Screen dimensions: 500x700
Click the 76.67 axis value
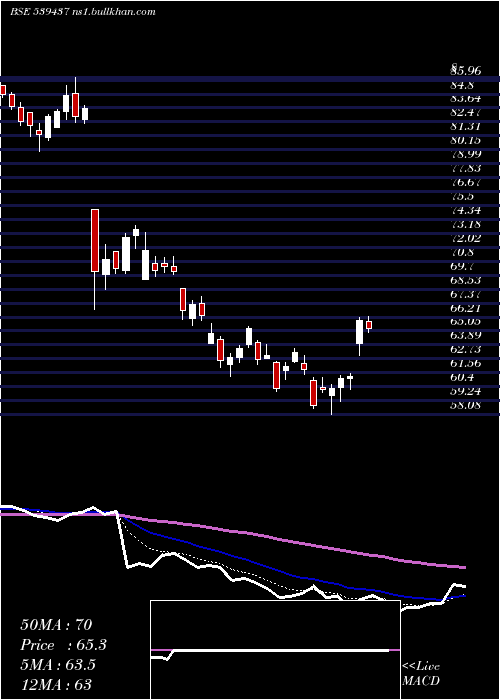tap(466, 182)
